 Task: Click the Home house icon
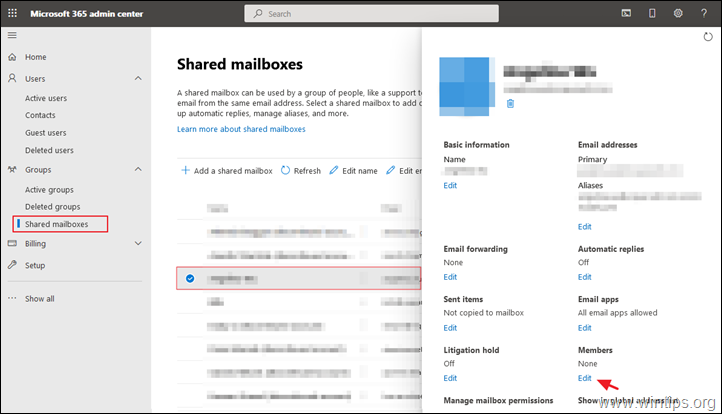[x=12, y=57]
